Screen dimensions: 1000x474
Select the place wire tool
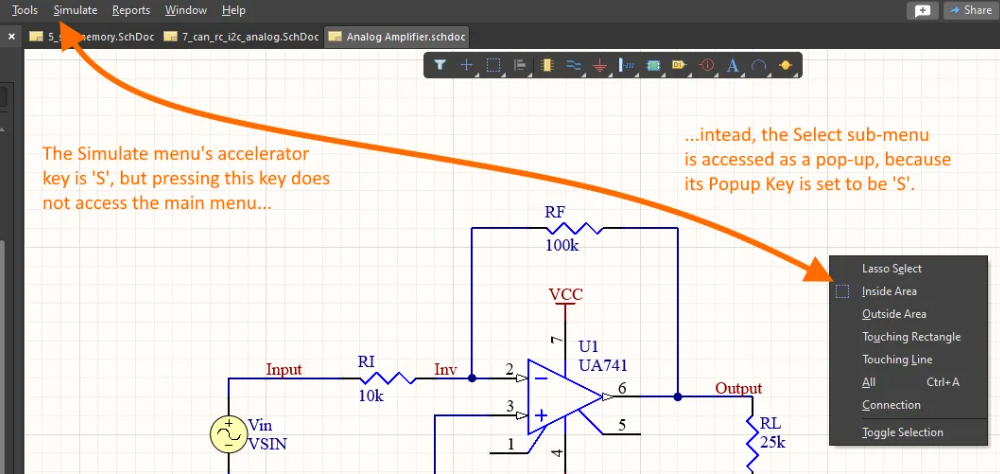tap(573, 65)
